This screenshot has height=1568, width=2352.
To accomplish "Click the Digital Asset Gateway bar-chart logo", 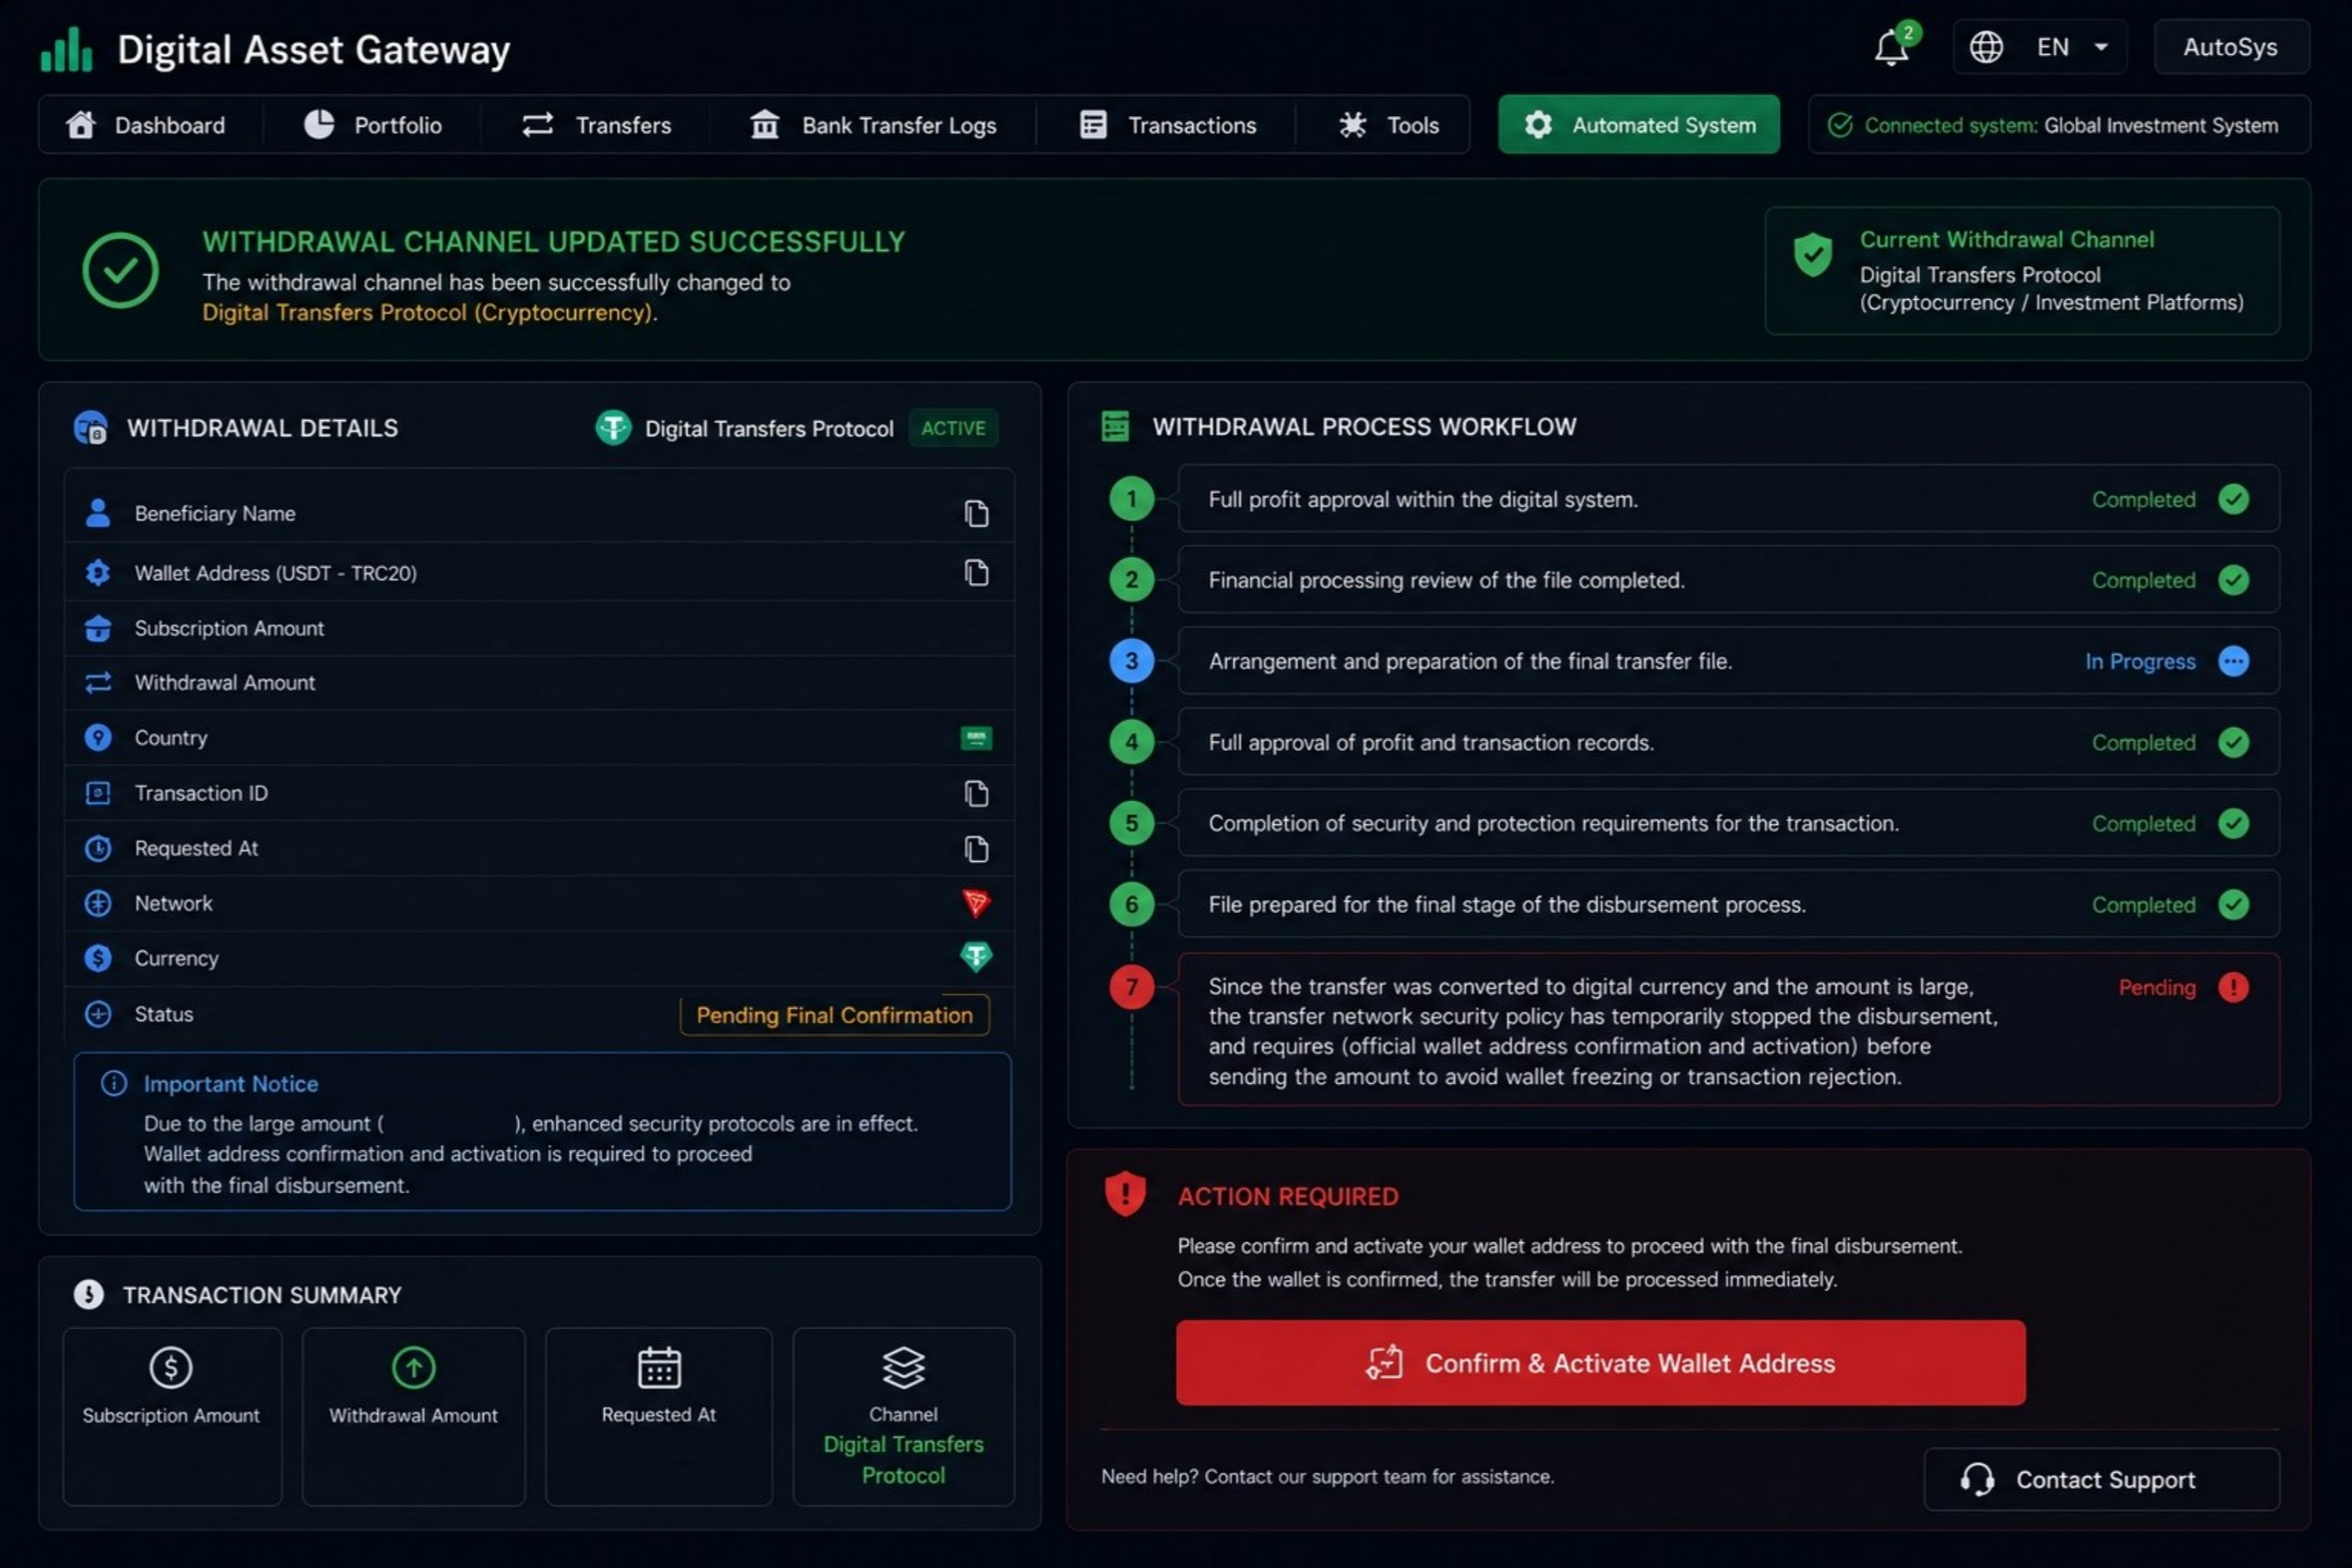I will (x=66, y=49).
